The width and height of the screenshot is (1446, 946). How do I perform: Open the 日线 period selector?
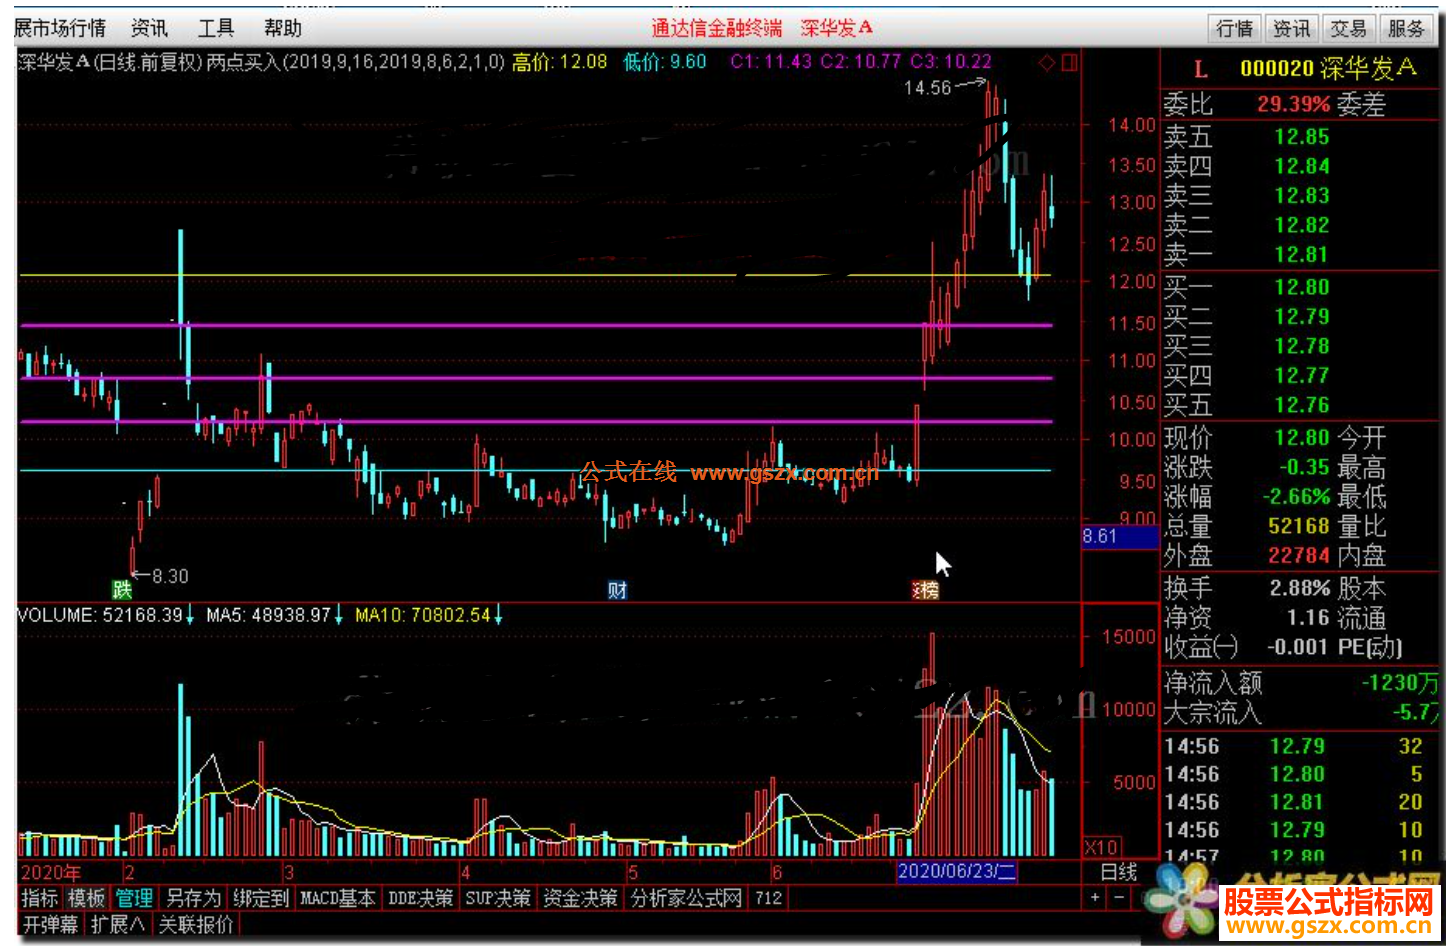coord(1119,872)
